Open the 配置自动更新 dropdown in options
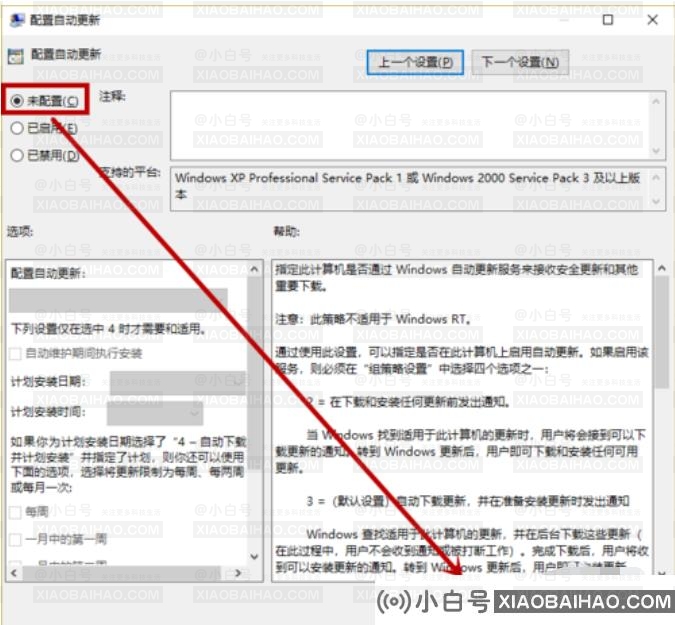 click(118, 300)
